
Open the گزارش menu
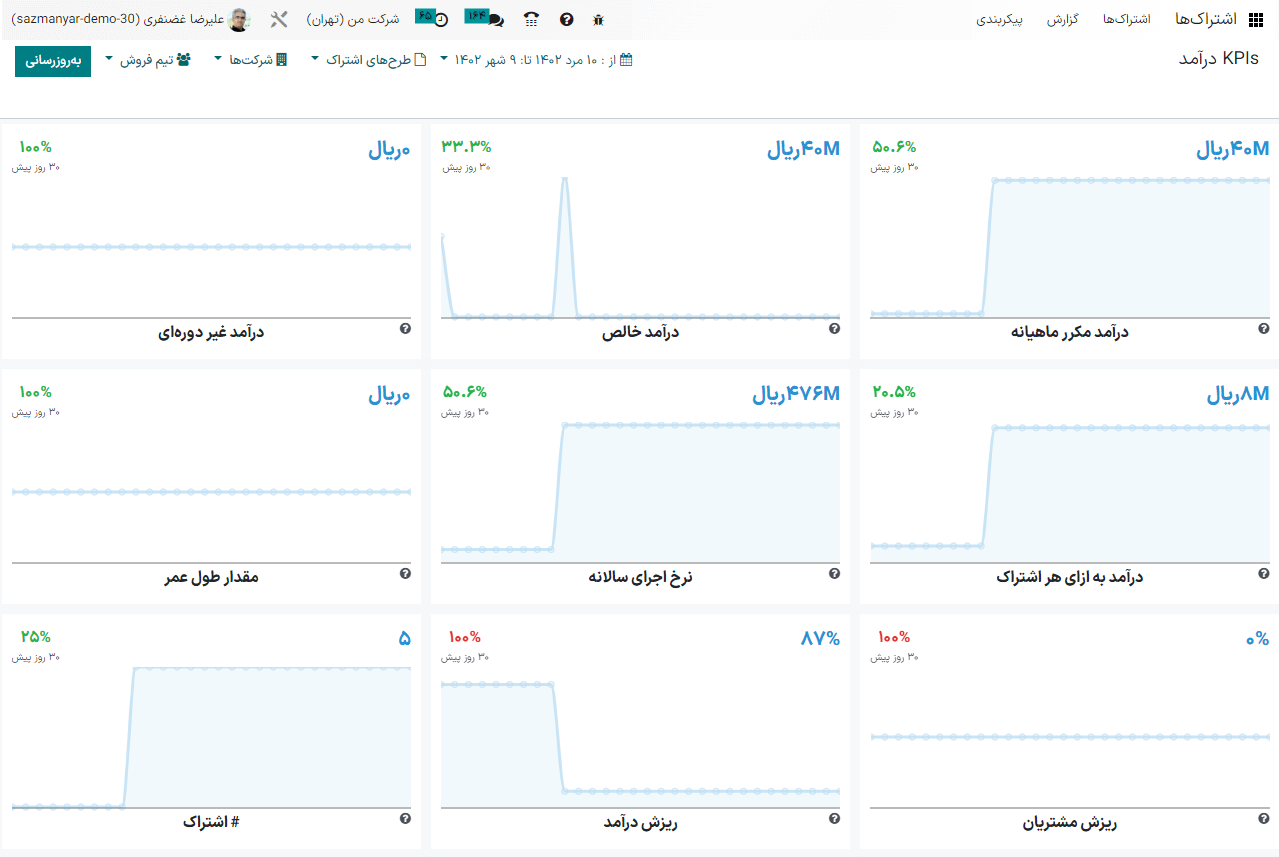1061,19
